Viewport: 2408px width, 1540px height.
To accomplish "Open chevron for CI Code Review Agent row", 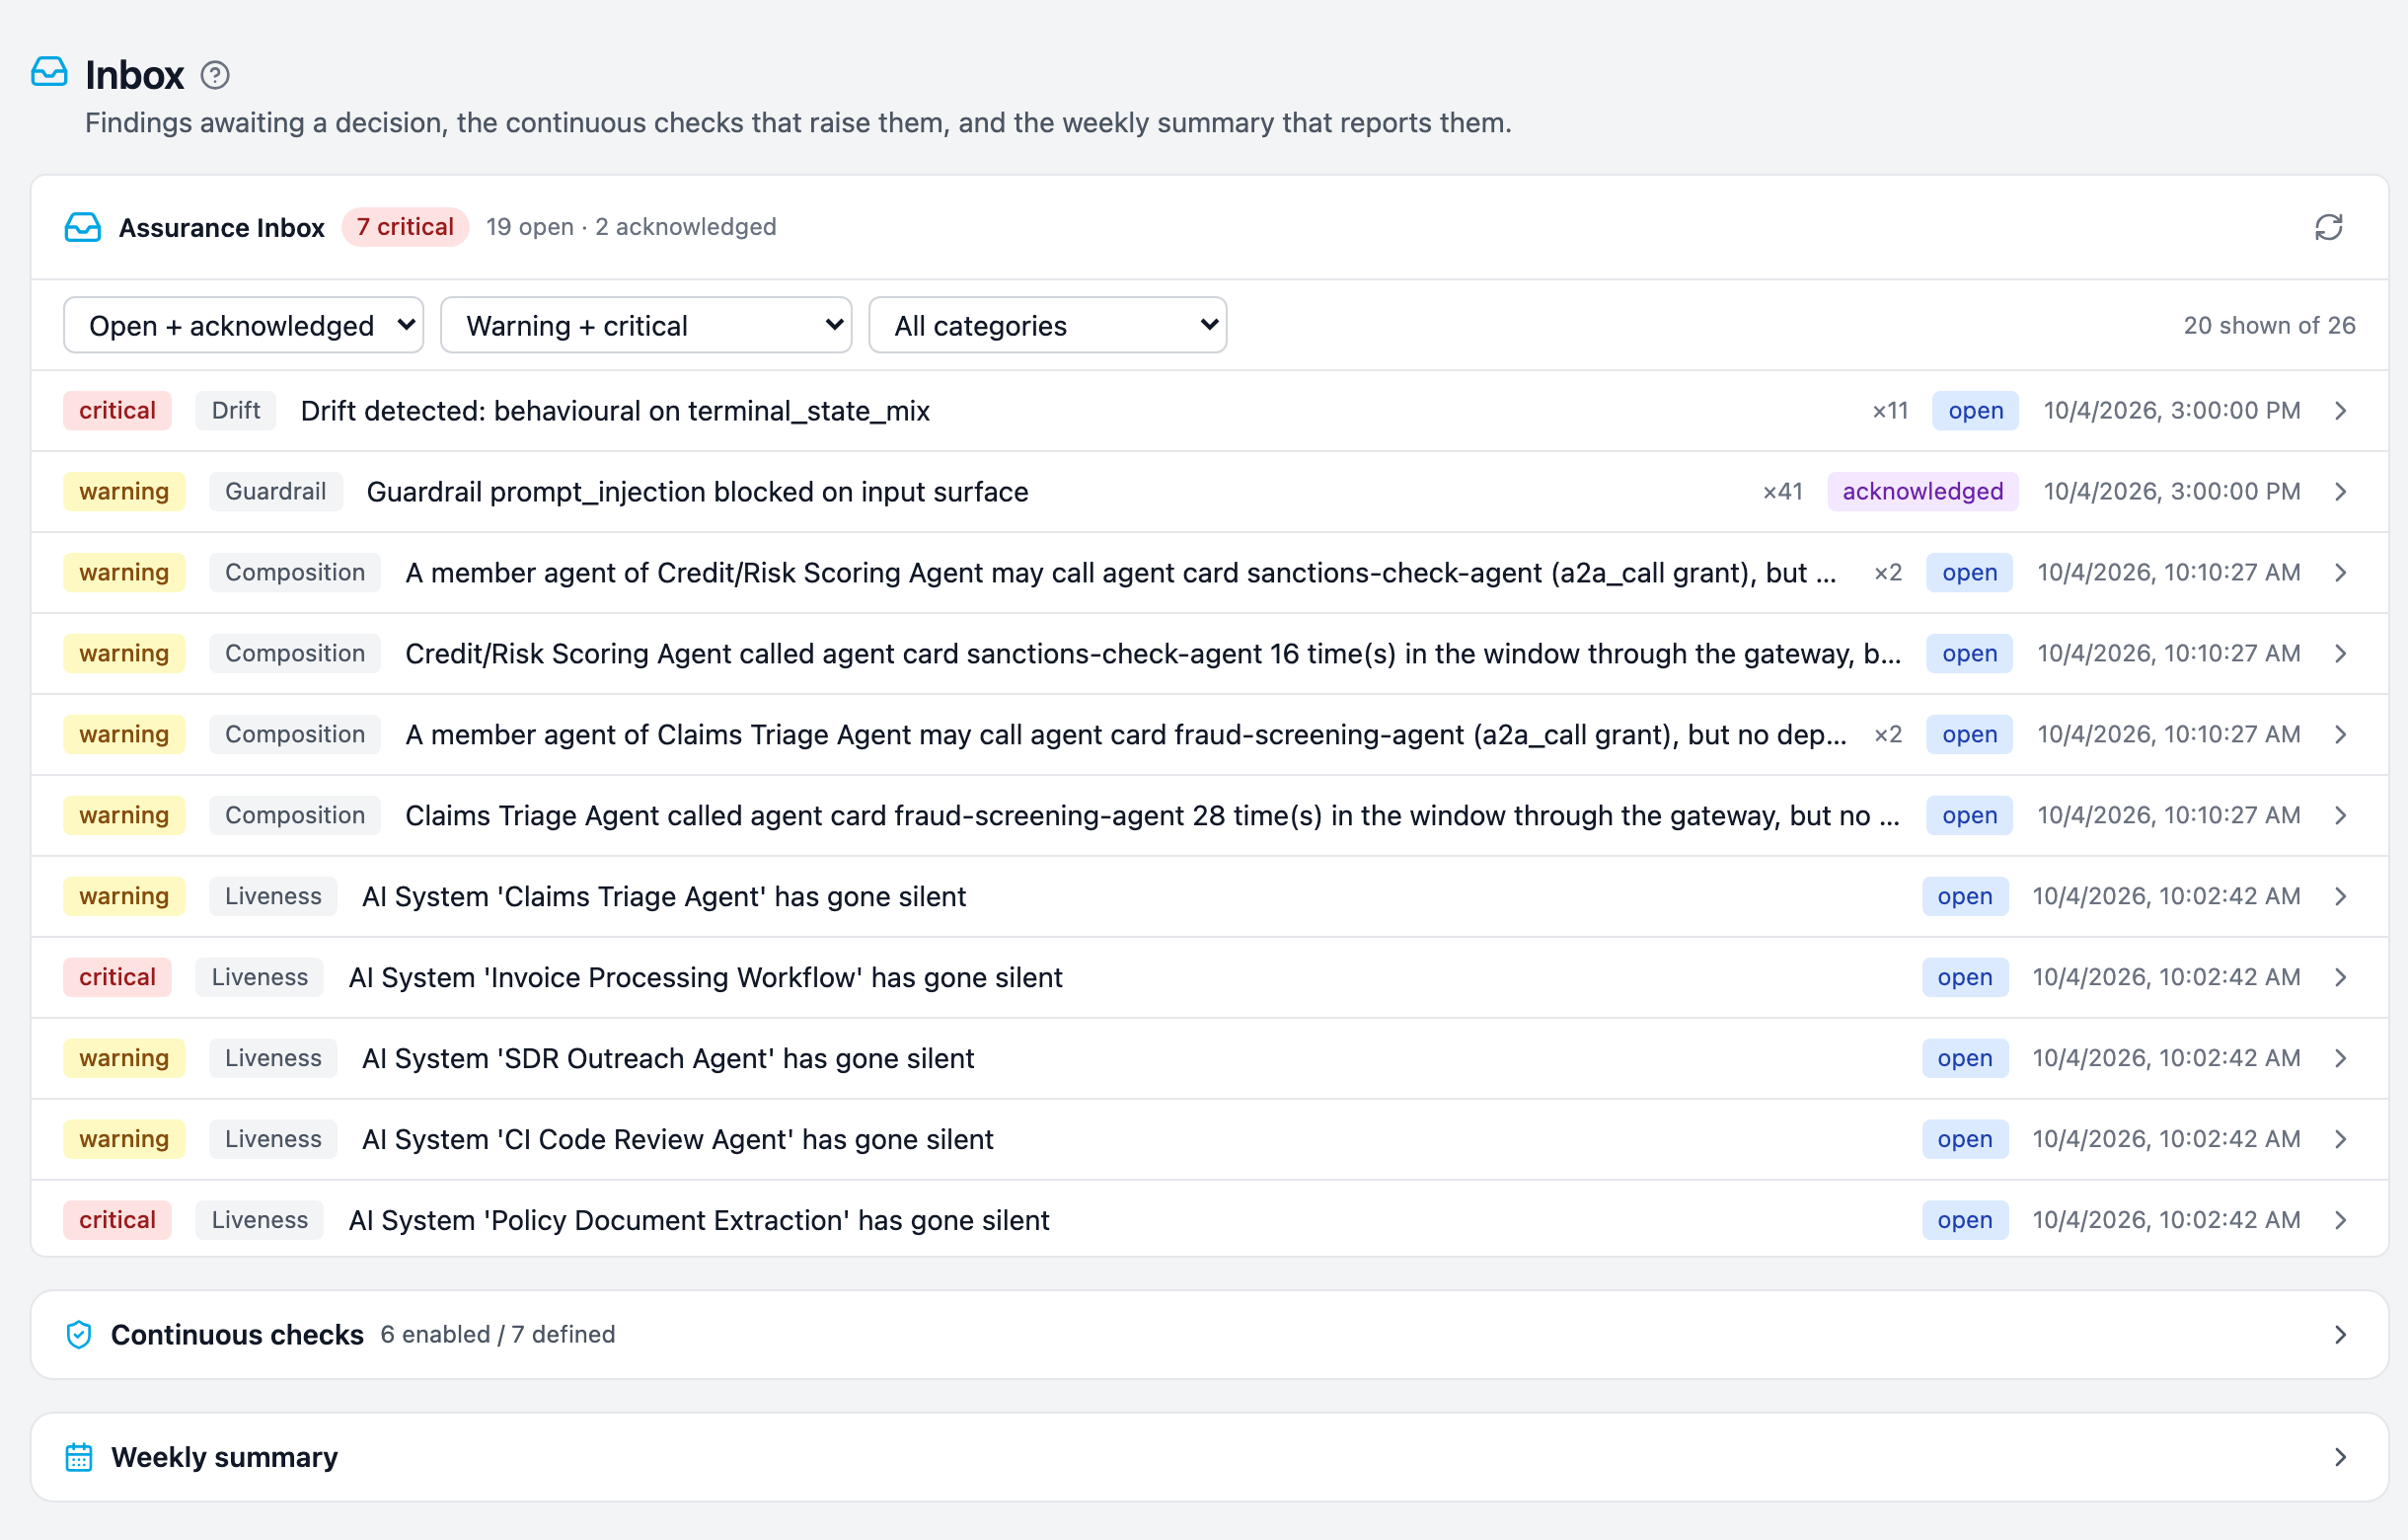I will 2340,1139.
